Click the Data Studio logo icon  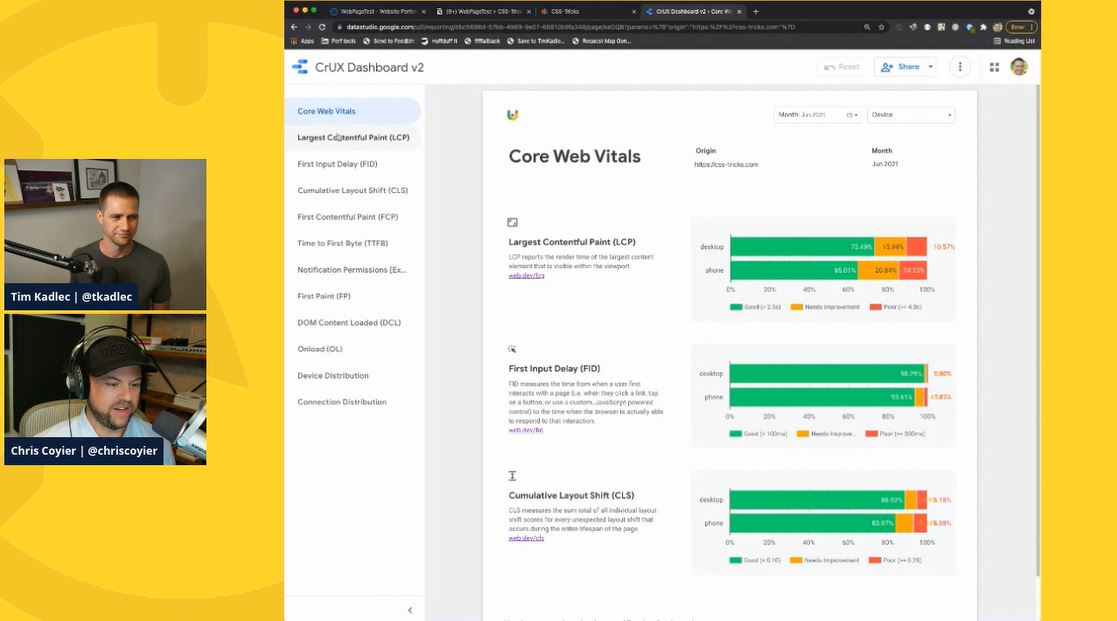[300, 67]
